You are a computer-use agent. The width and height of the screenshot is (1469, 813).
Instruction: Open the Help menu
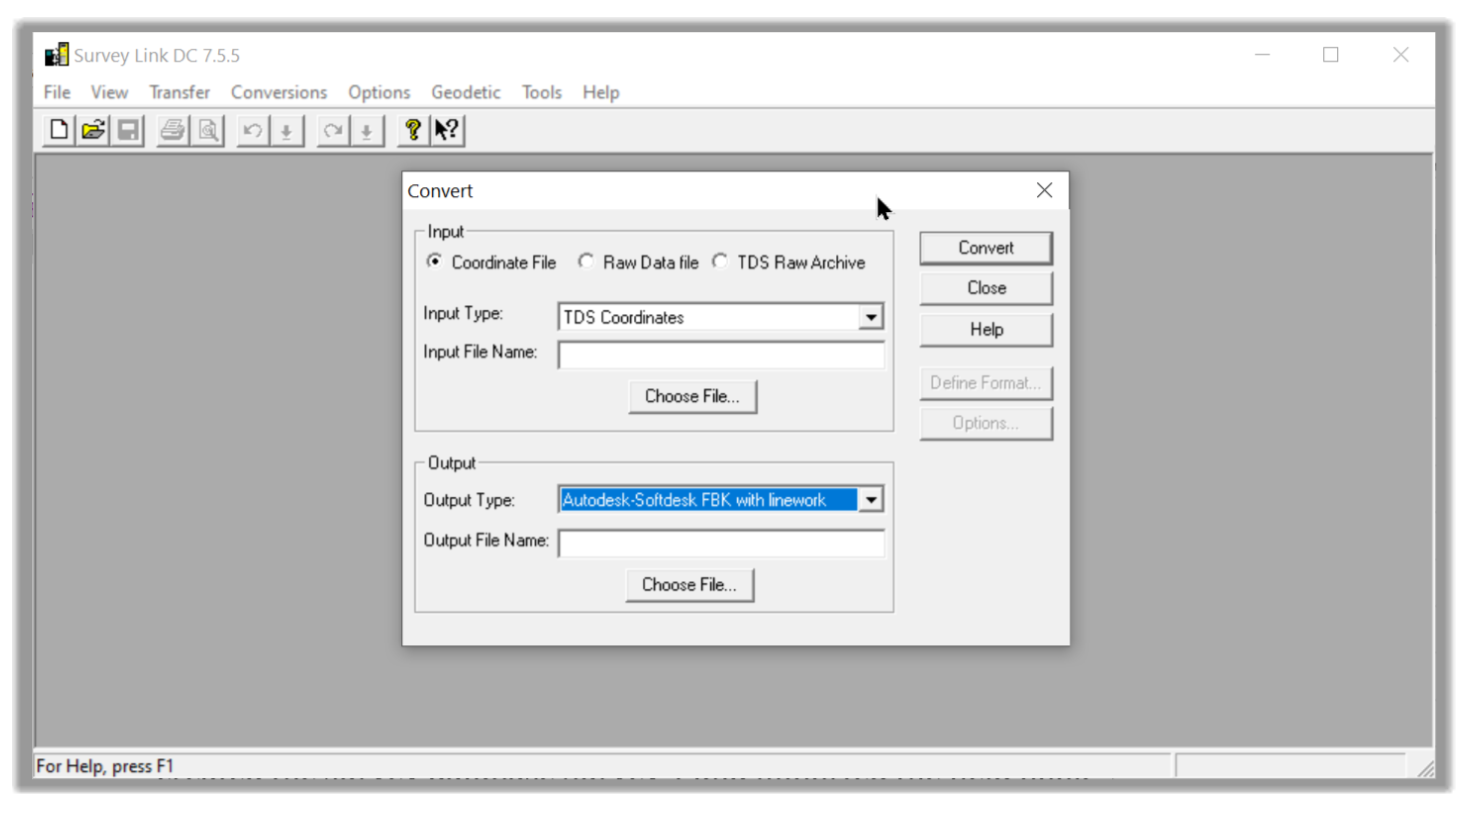(601, 92)
